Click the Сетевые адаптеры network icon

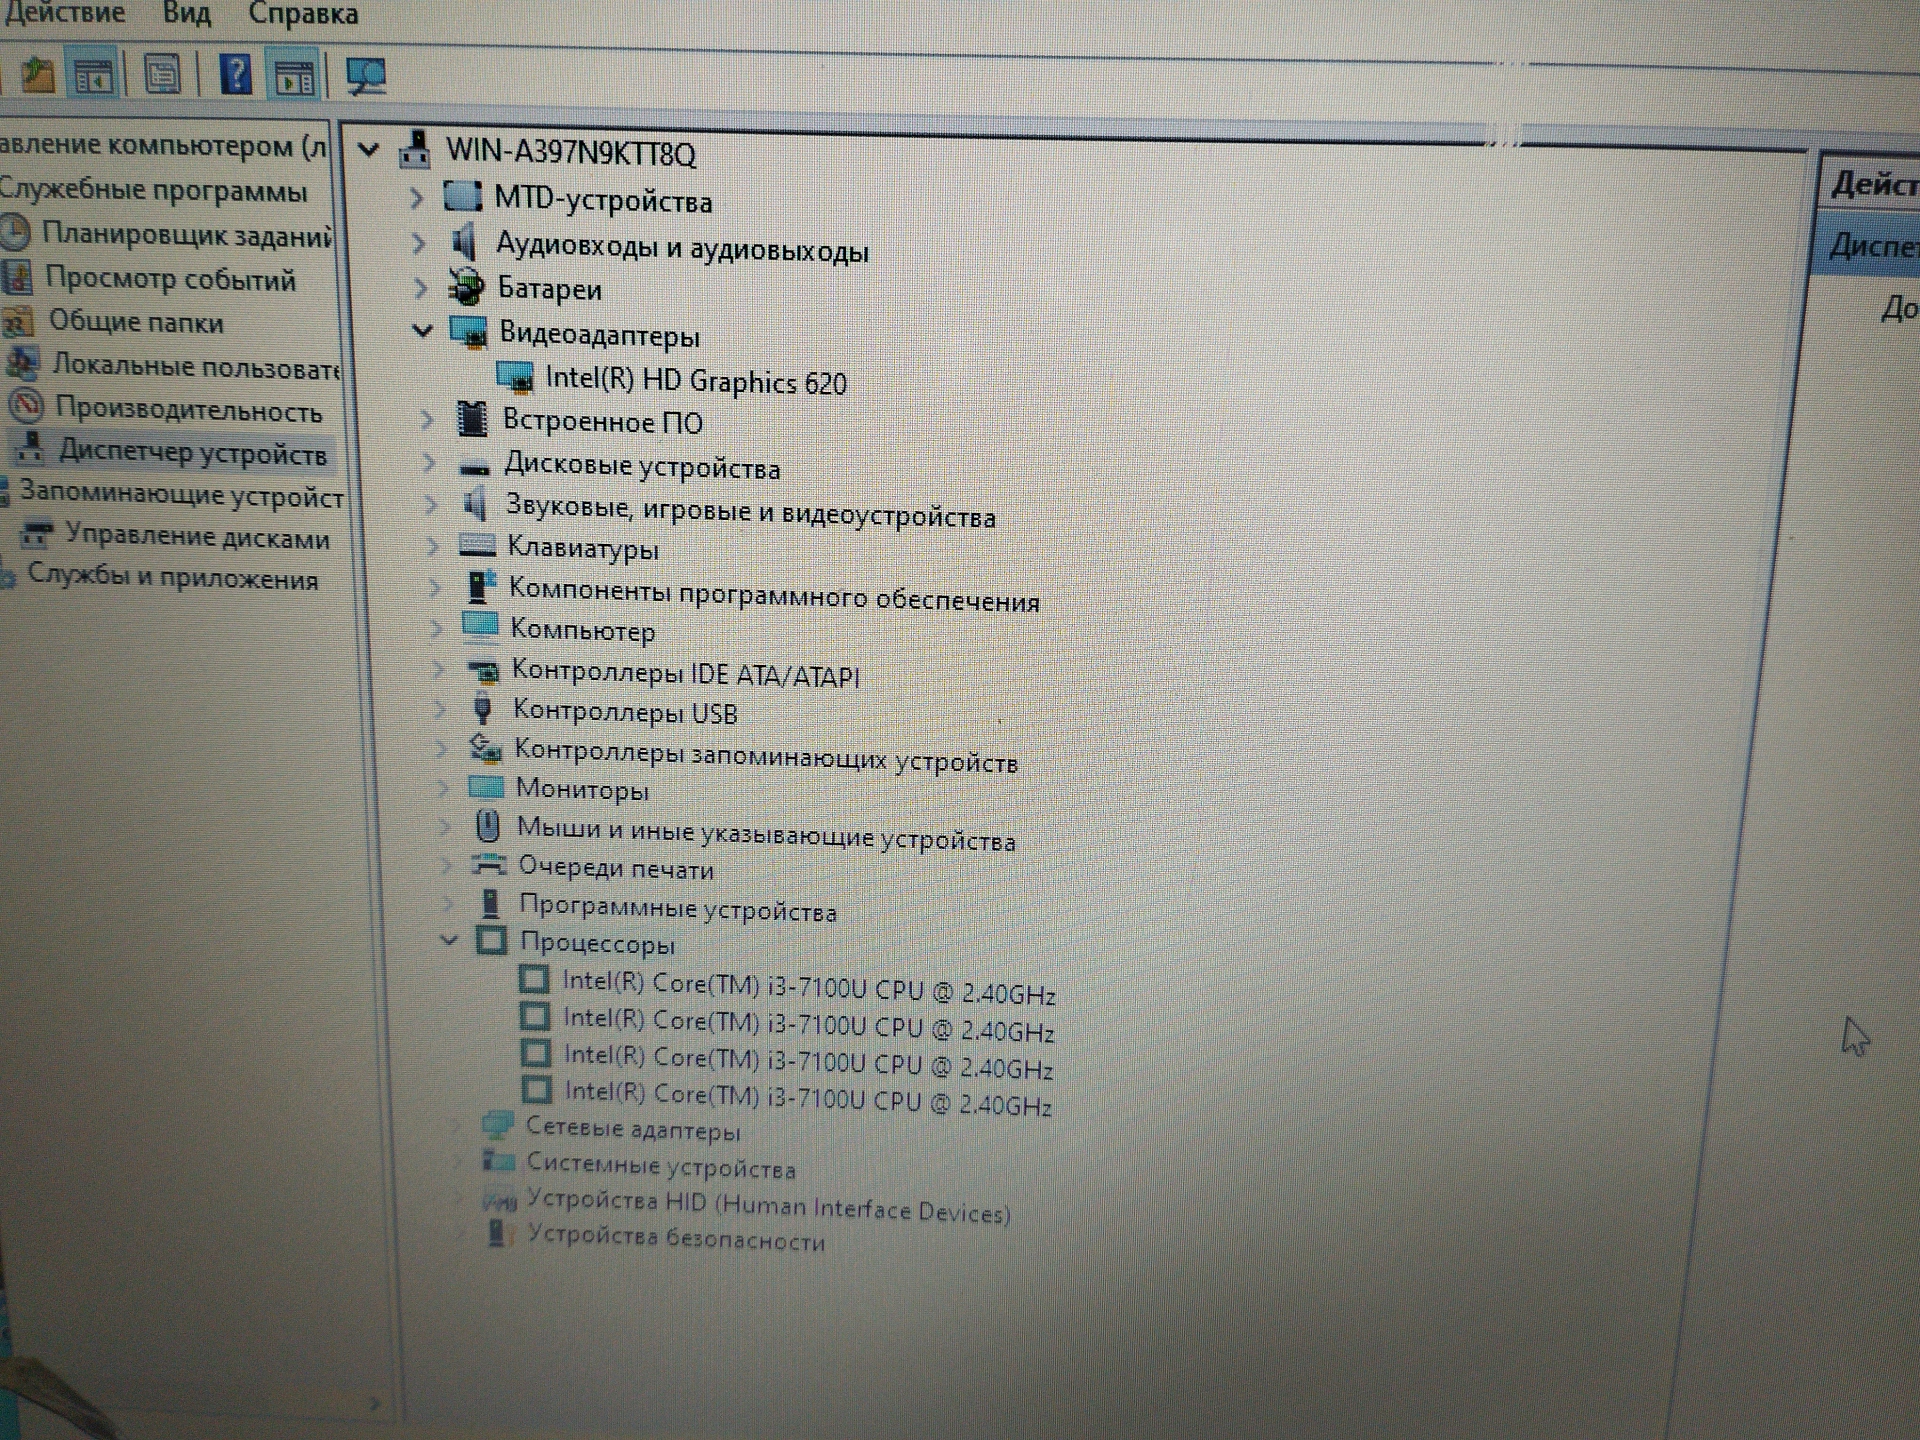497,1126
